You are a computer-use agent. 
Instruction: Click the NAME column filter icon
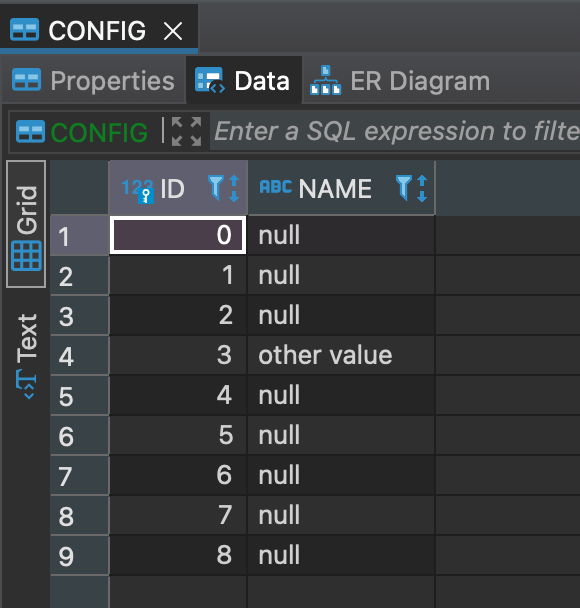[x=404, y=188]
